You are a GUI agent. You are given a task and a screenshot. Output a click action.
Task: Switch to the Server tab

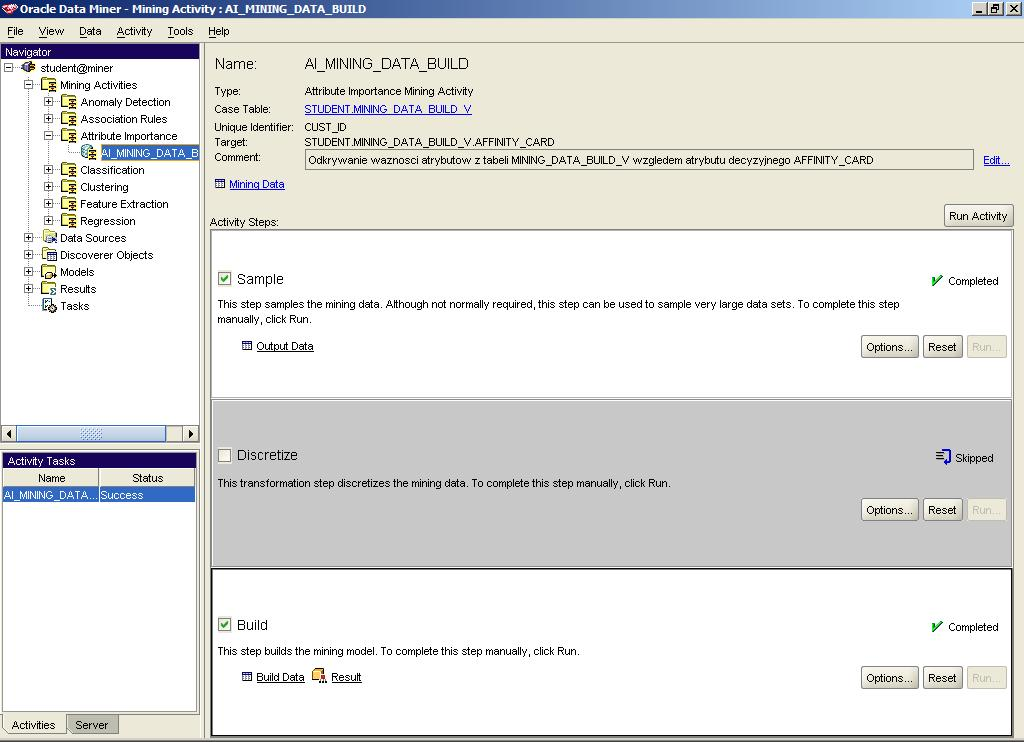point(91,724)
